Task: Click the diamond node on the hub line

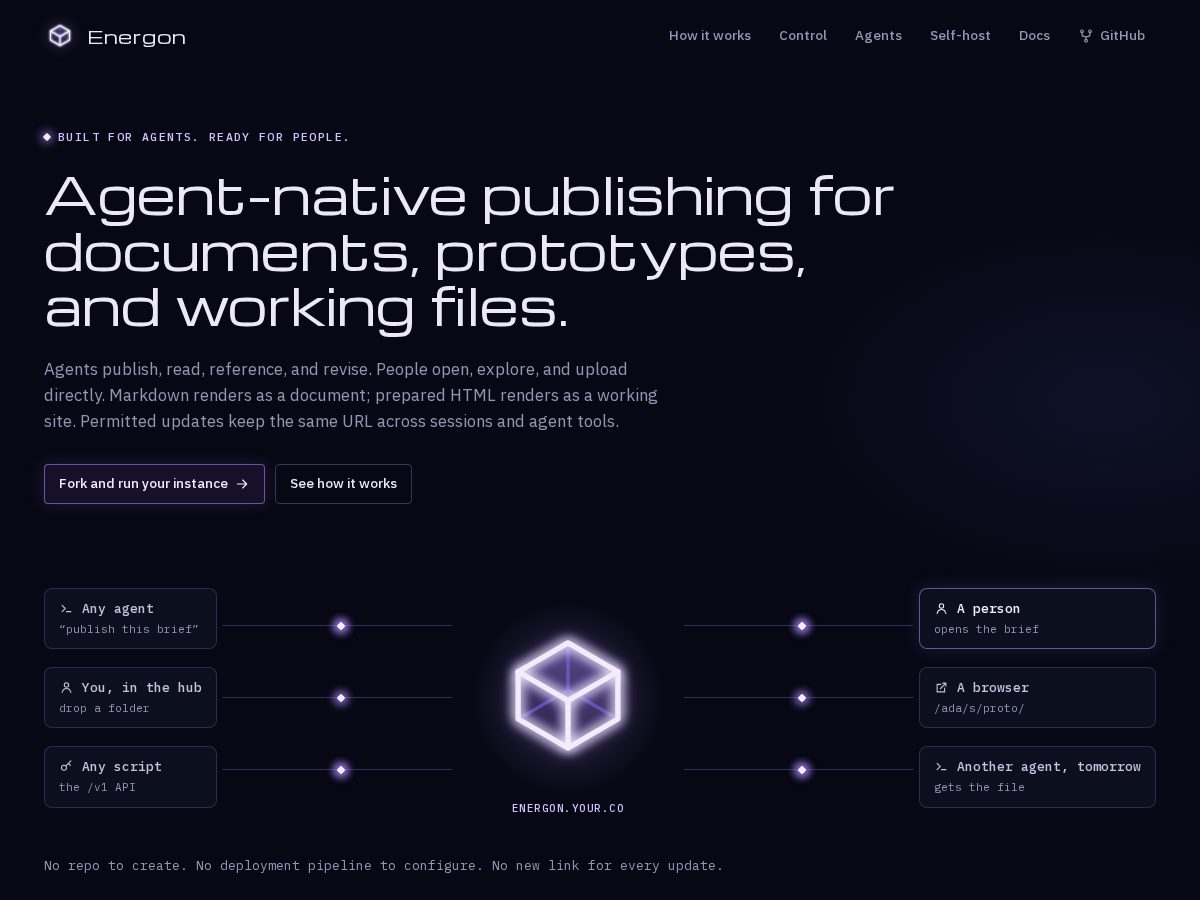Action: pos(341,698)
